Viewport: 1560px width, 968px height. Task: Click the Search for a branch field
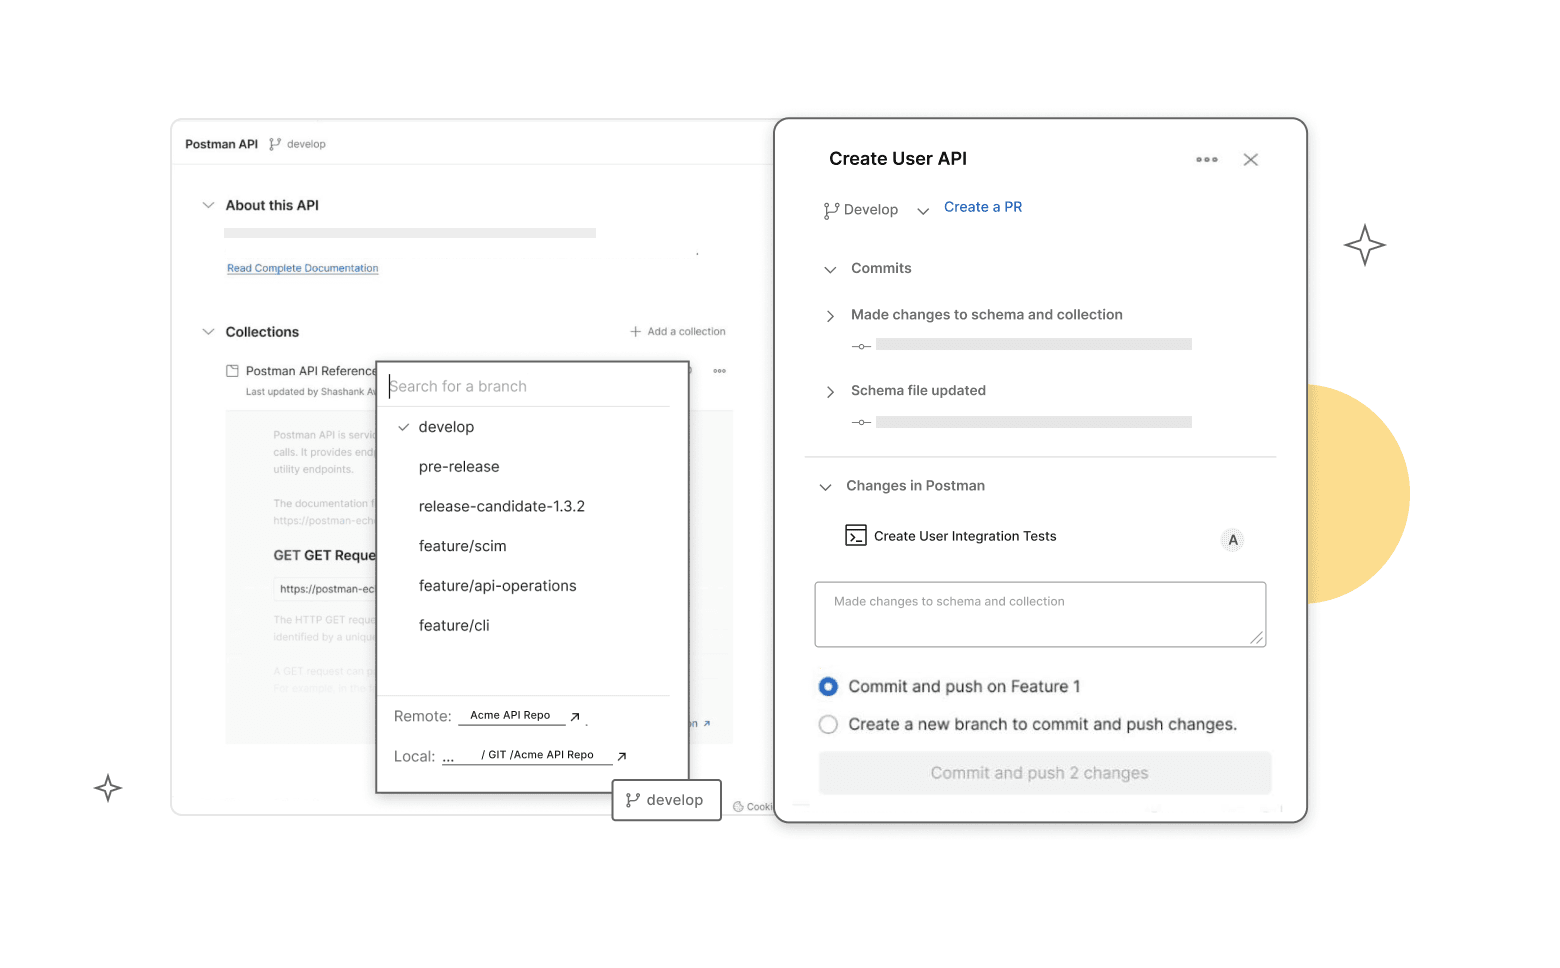tap(528, 386)
